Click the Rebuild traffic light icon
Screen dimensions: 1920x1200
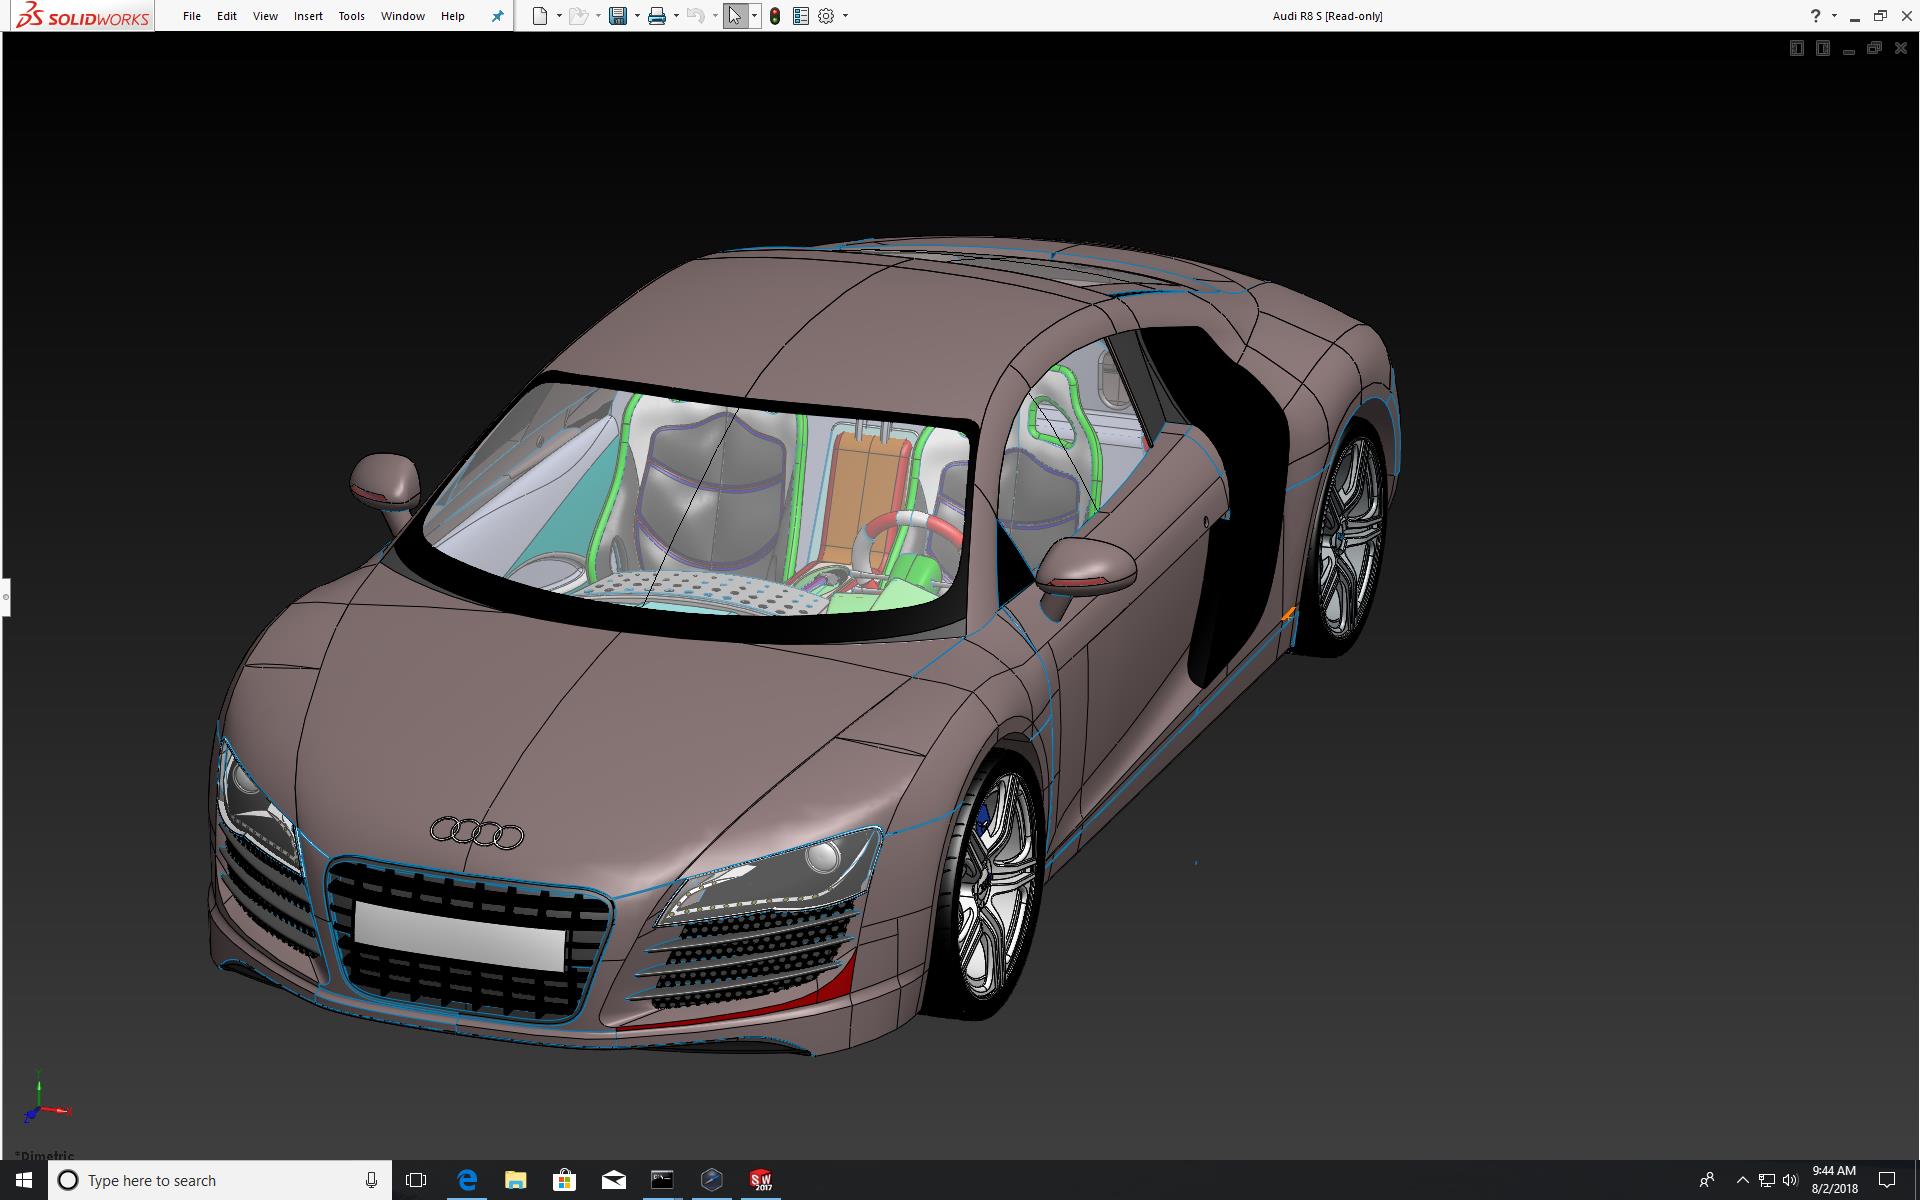775,16
